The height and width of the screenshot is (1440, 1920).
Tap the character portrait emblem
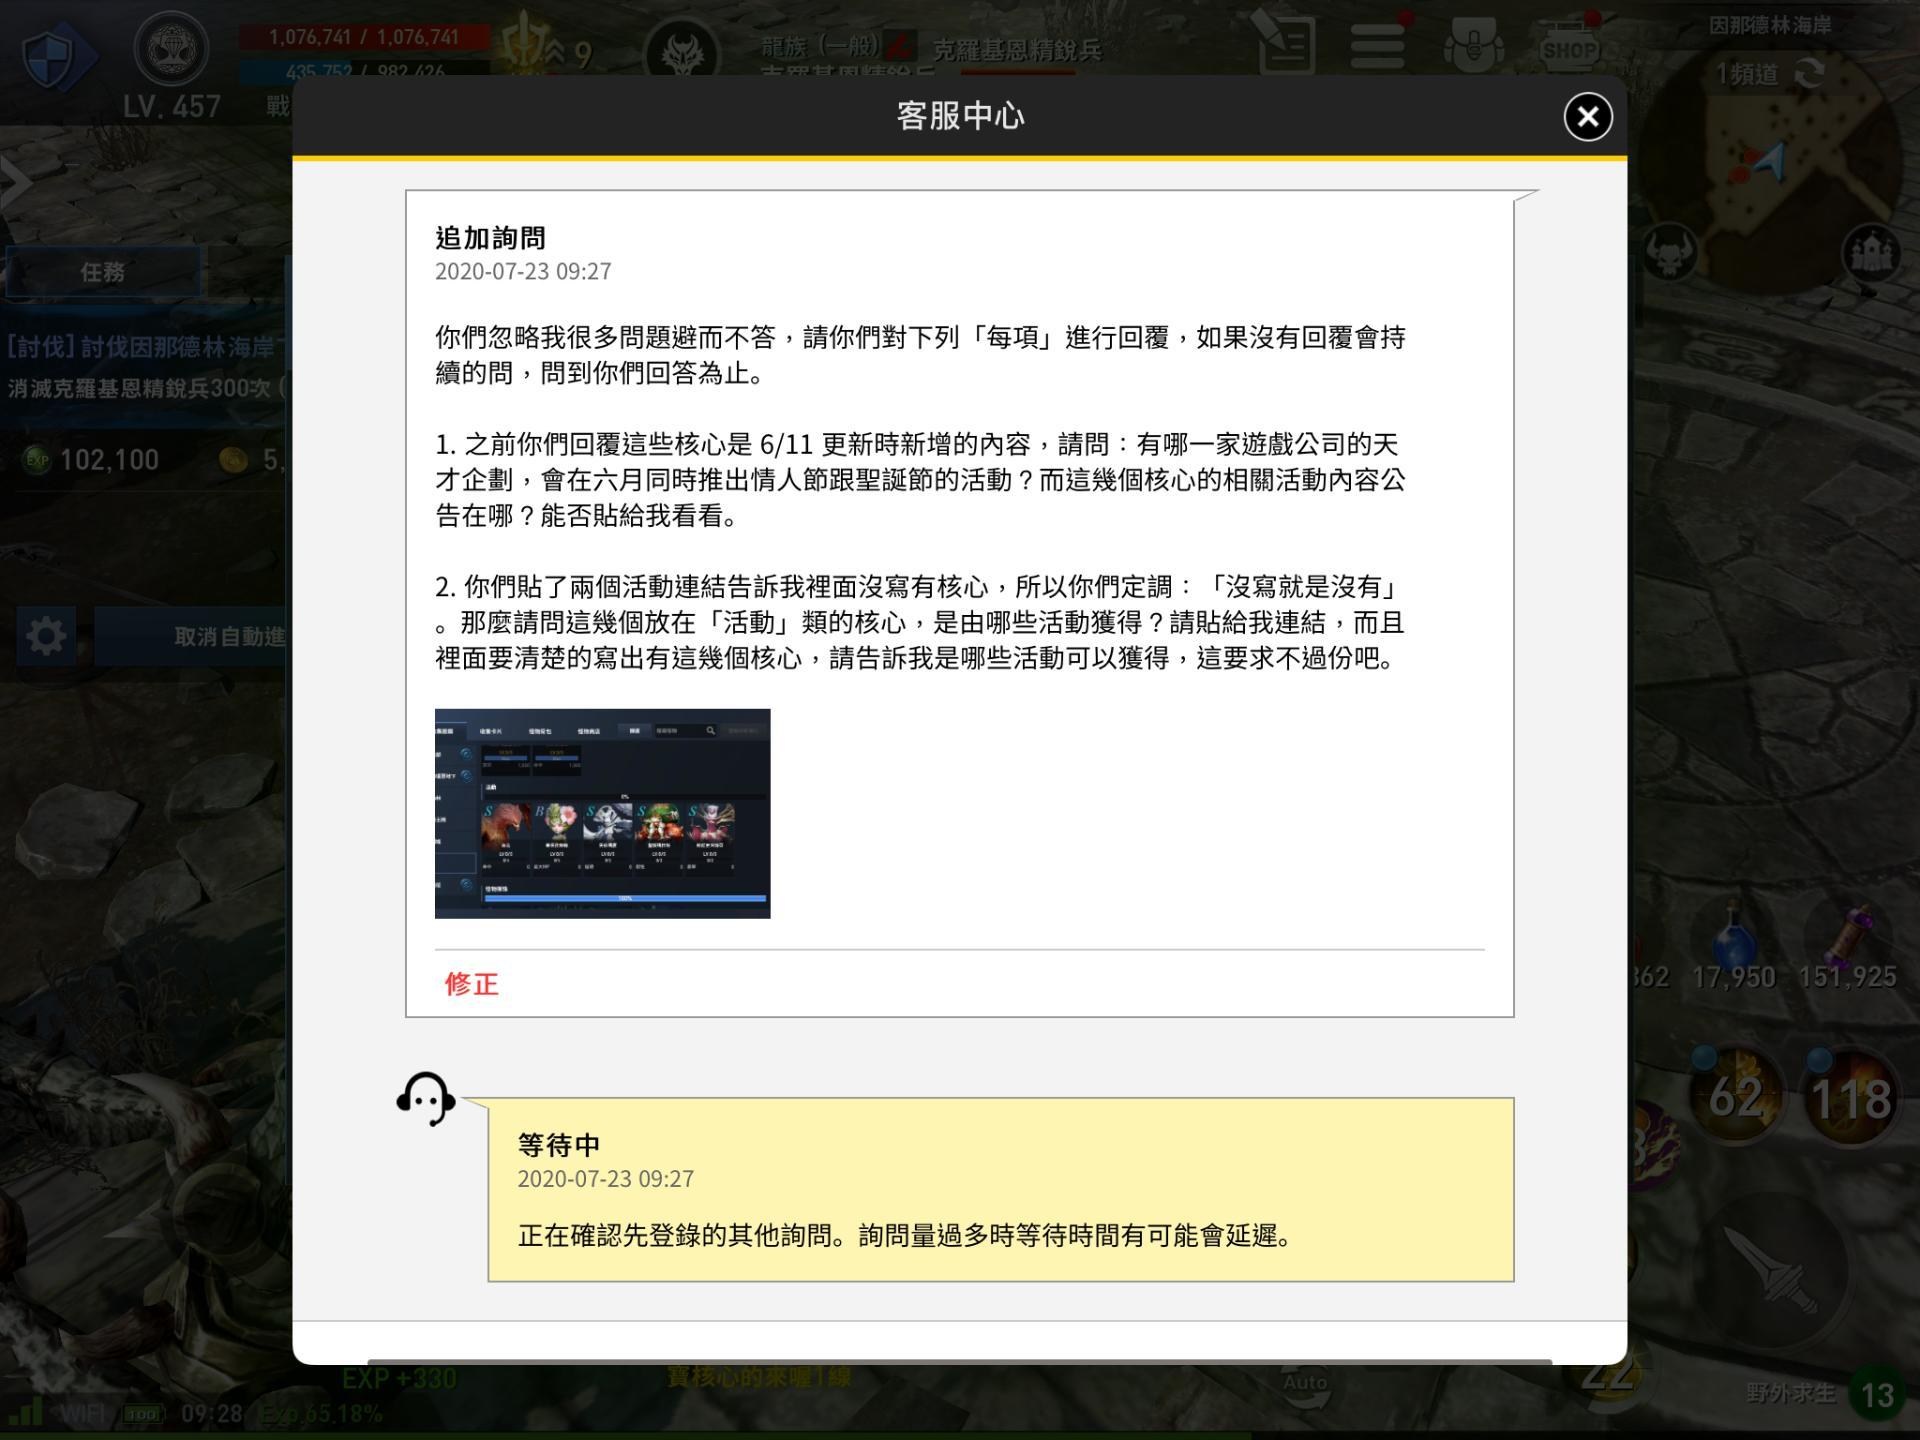[x=171, y=50]
